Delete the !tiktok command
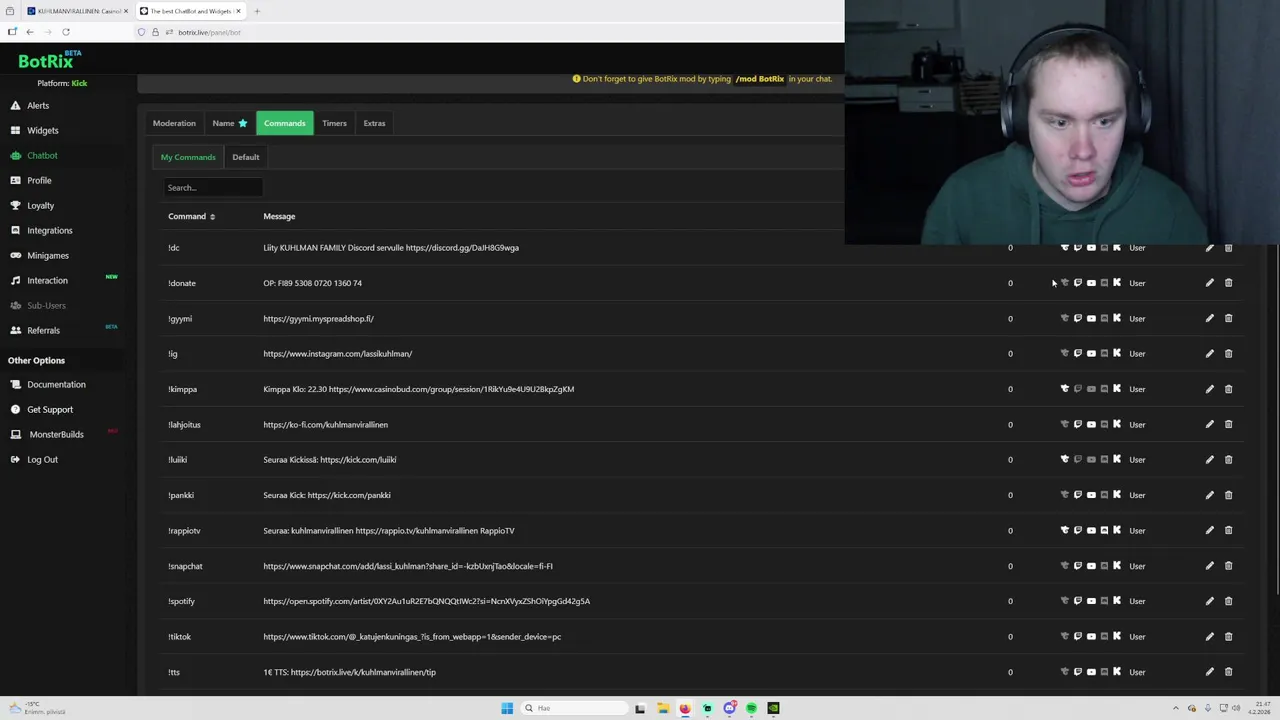 tap(1228, 636)
